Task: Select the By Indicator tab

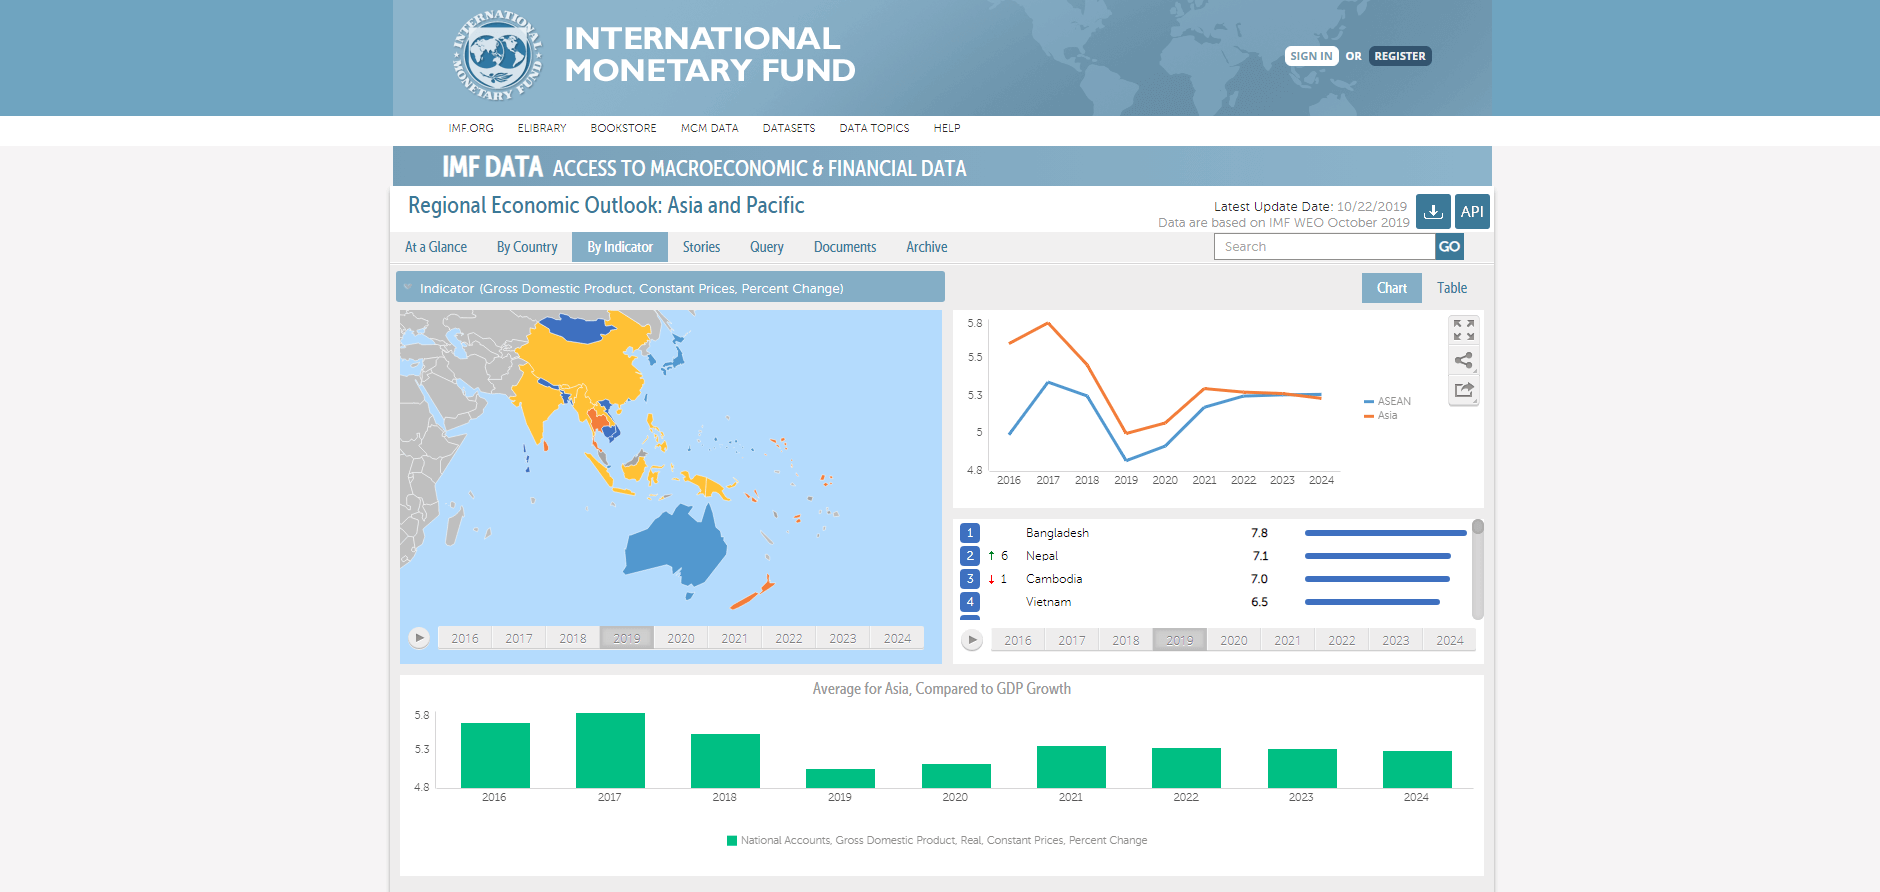Action: (620, 247)
